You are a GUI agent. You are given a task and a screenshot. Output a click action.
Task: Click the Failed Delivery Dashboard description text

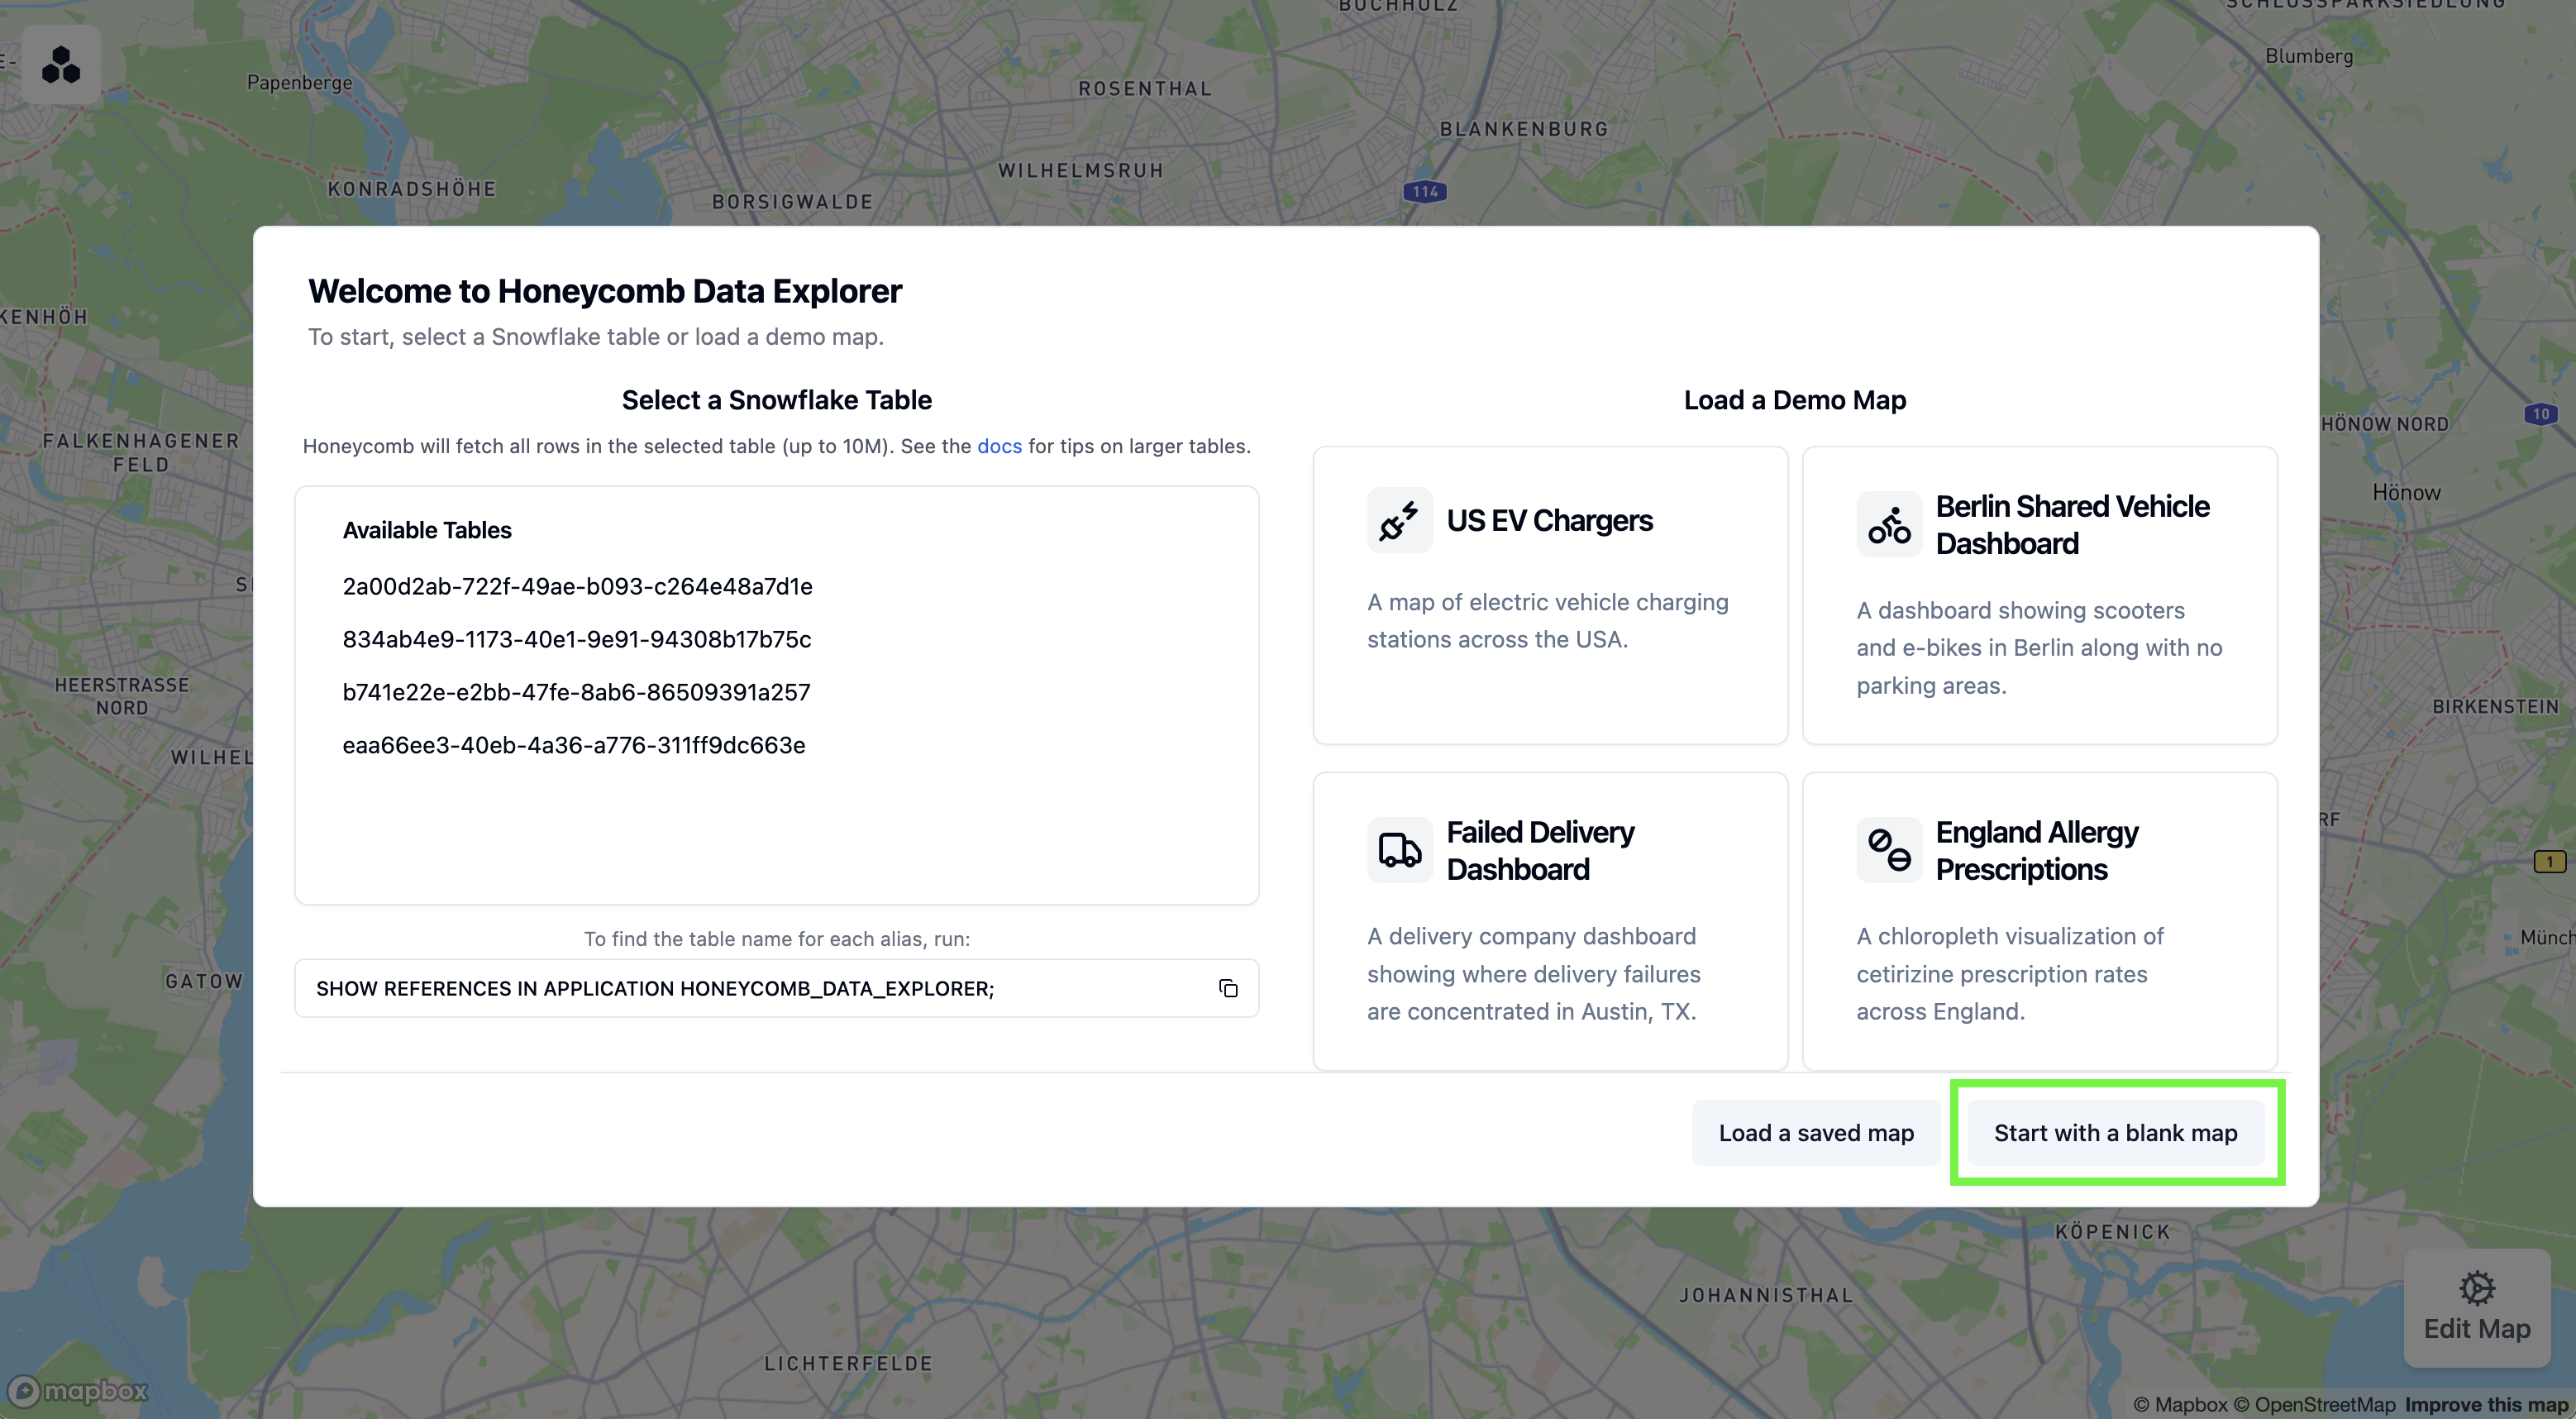(x=1534, y=974)
